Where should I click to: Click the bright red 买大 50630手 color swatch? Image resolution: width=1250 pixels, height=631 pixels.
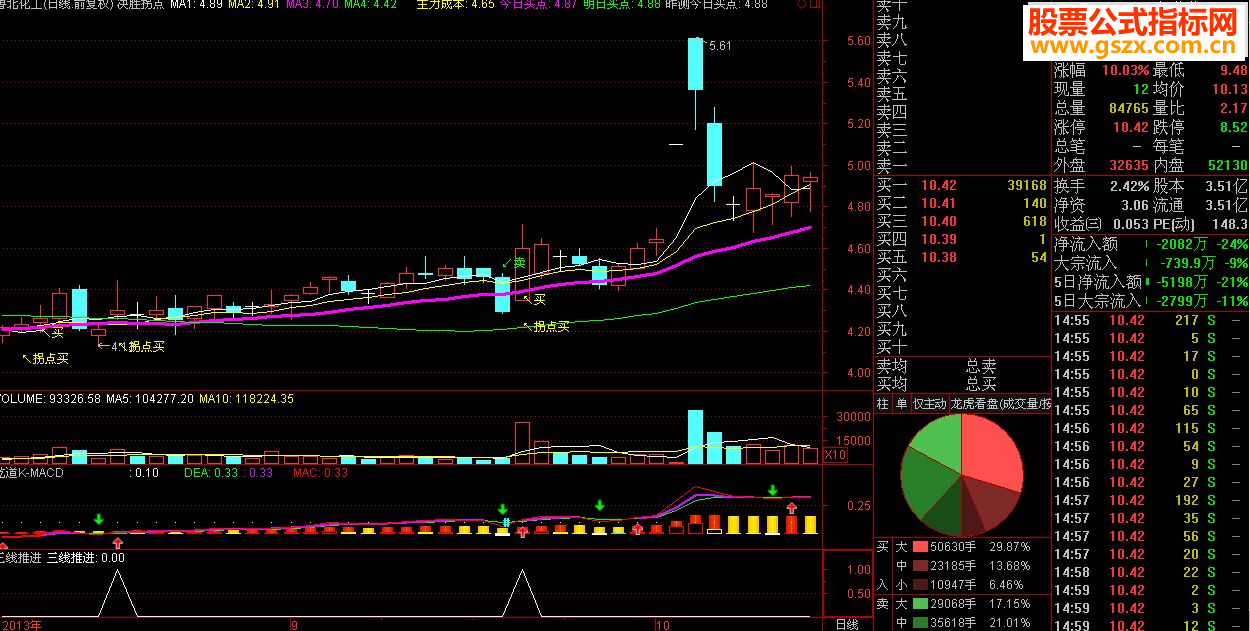click(x=919, y=548)
